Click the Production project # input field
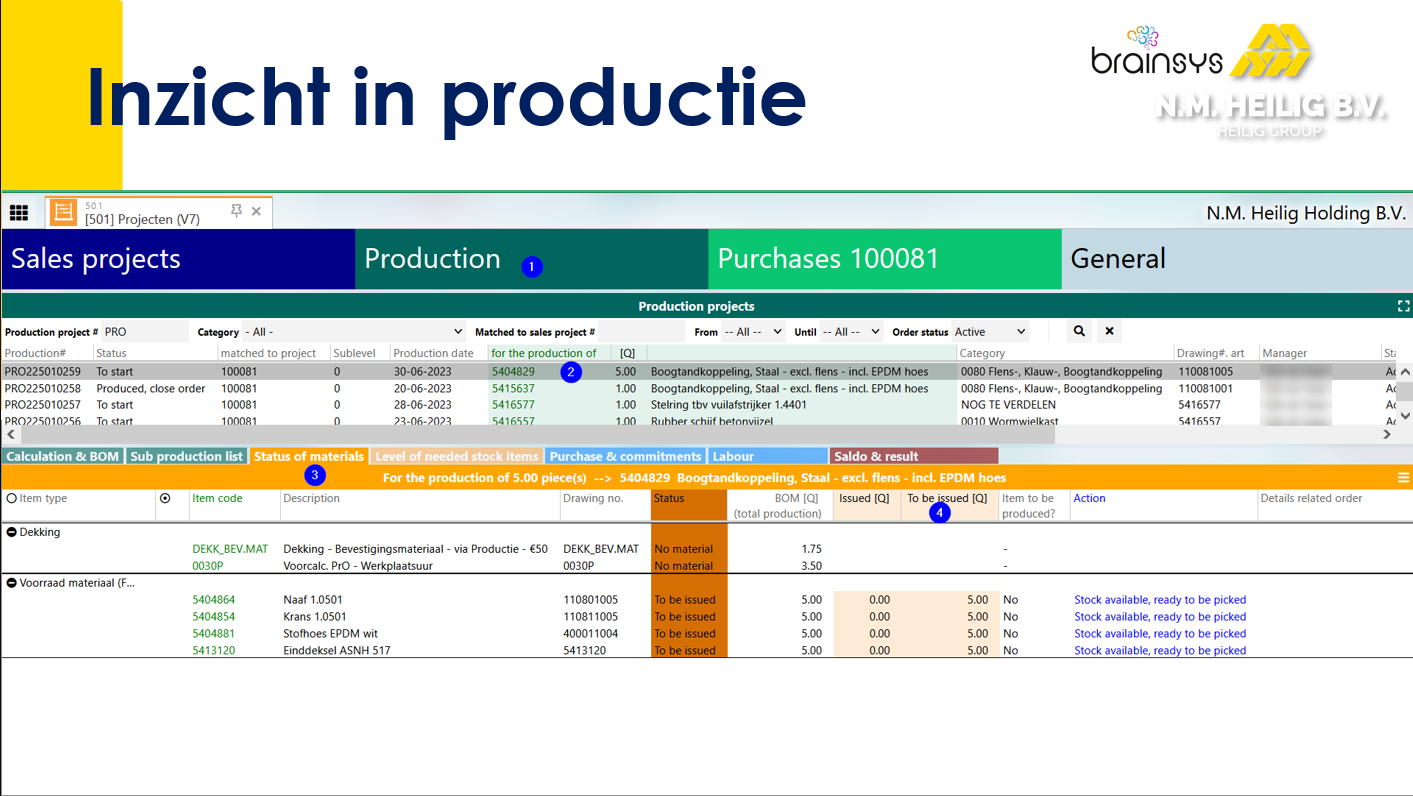This screenshot has height=796, width=1413. point(145,332)
